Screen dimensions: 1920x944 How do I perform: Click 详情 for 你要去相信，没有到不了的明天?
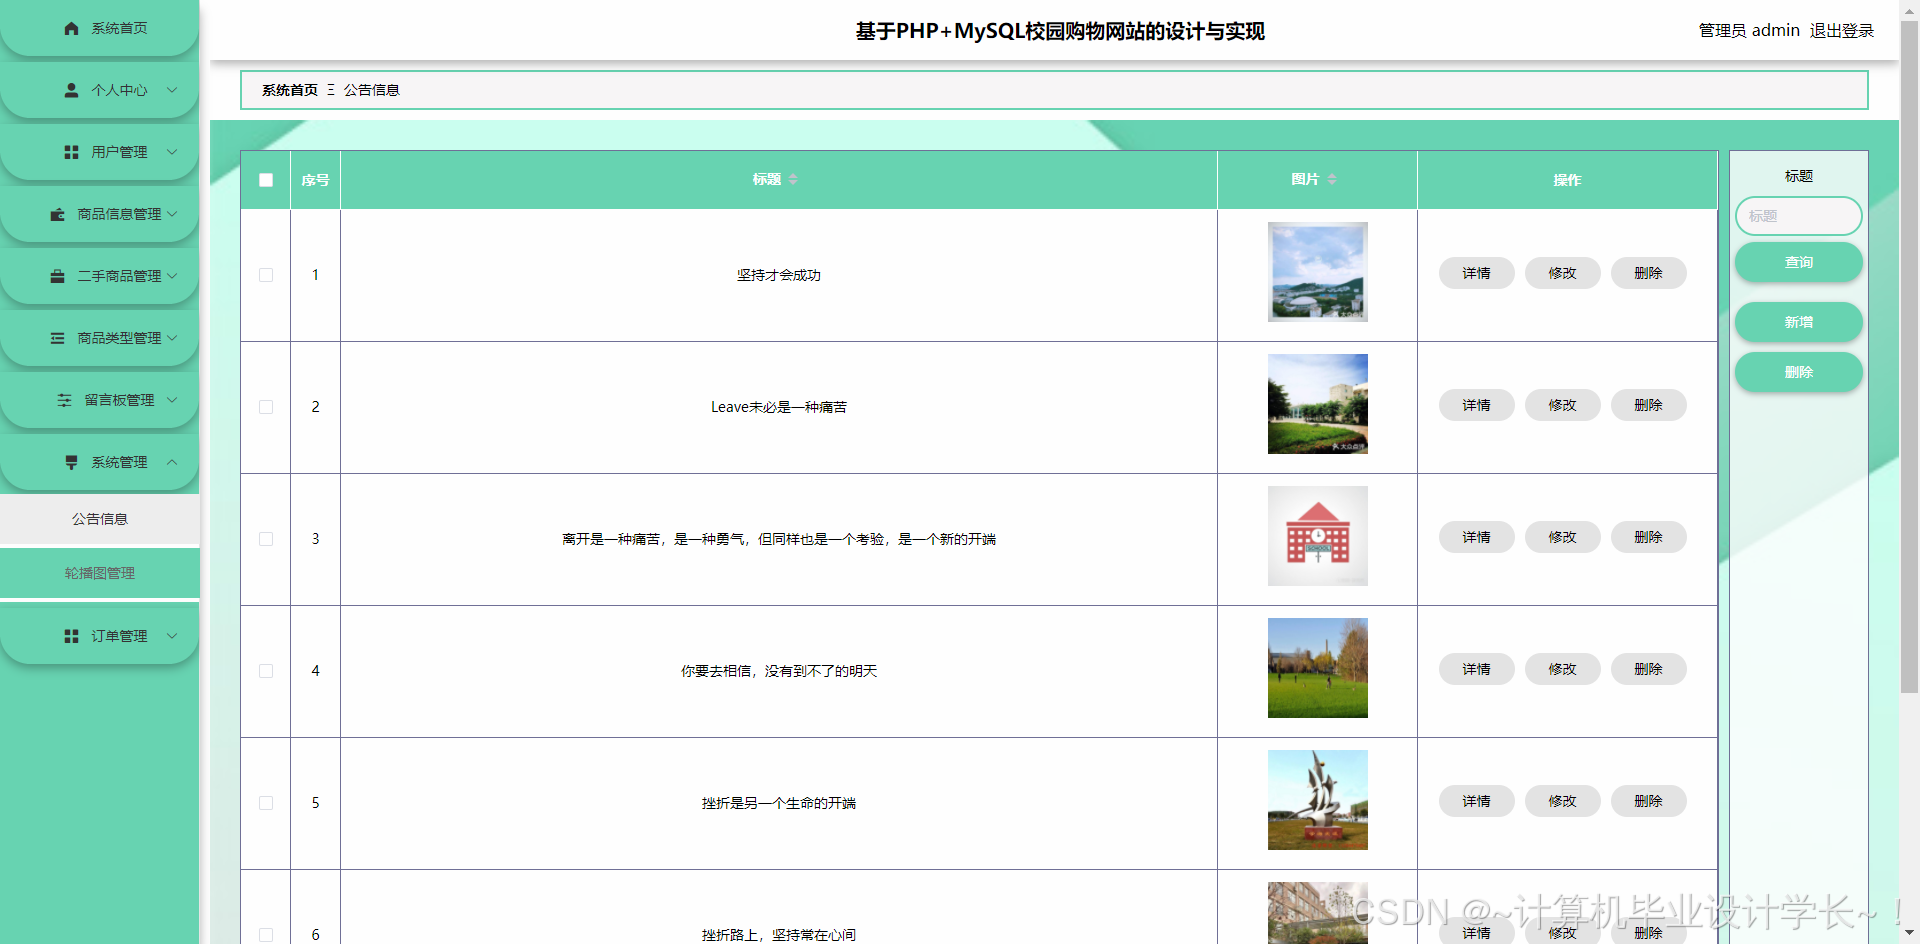(x=1476, y=669)
